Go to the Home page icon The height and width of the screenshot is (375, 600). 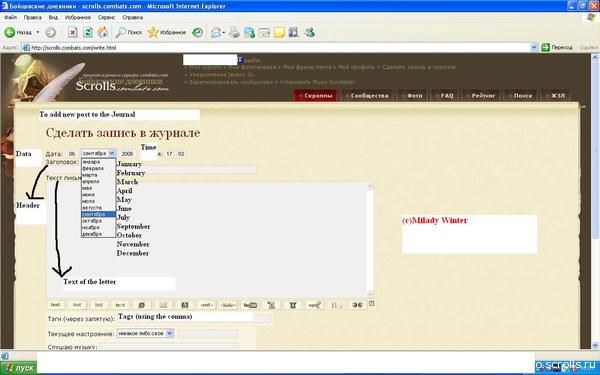click(x=103, y=33)
